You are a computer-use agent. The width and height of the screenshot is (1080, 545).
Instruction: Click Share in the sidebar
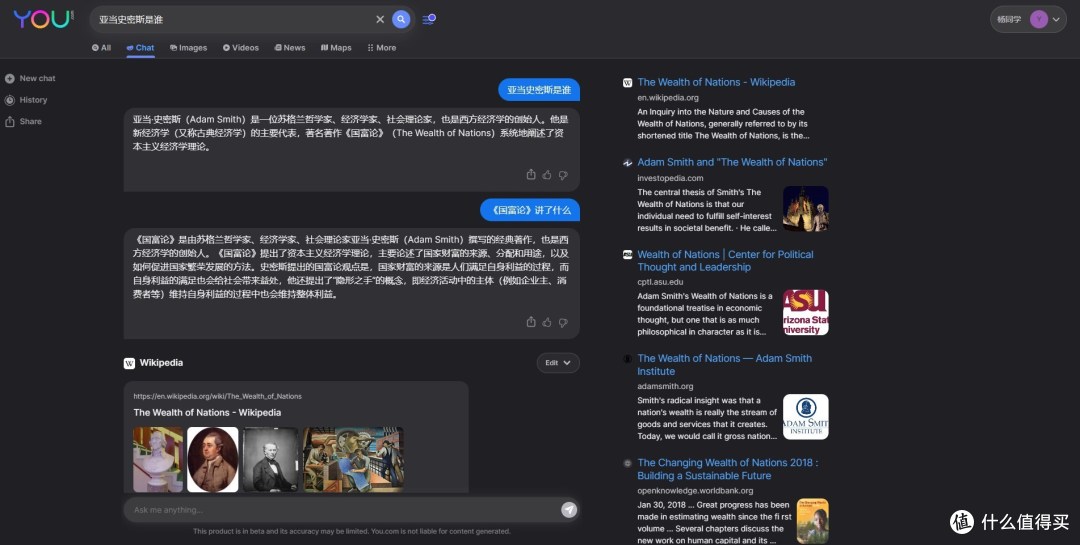point(23,121)
